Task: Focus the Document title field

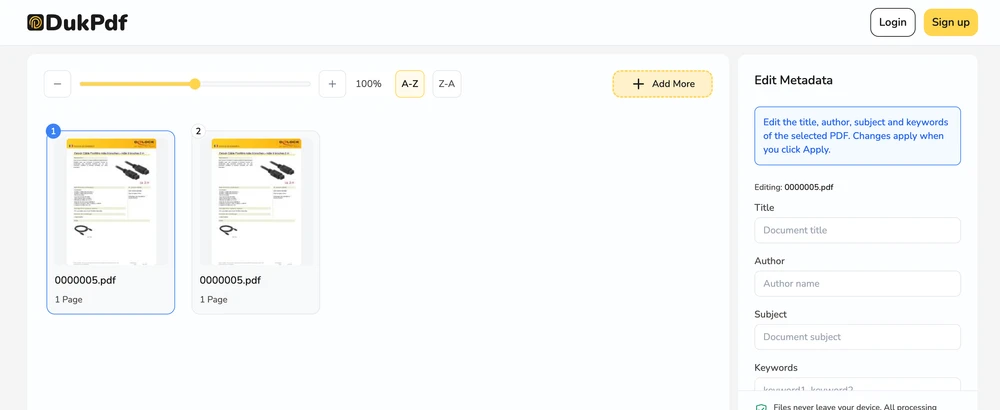Action: [857, 230]
